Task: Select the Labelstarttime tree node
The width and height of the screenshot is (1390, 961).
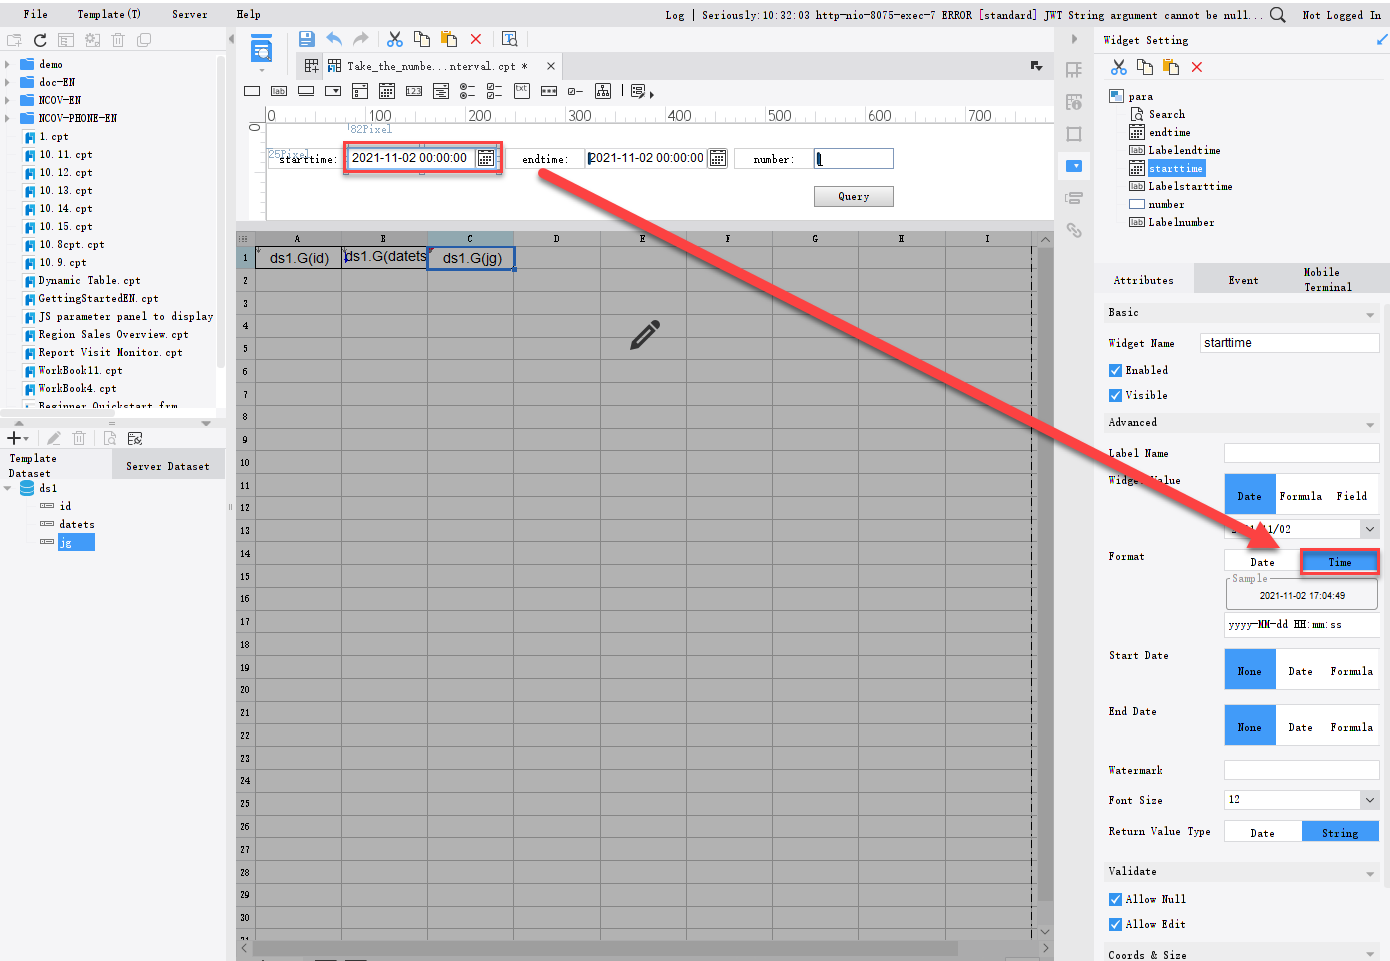Action: [1190, 186]
